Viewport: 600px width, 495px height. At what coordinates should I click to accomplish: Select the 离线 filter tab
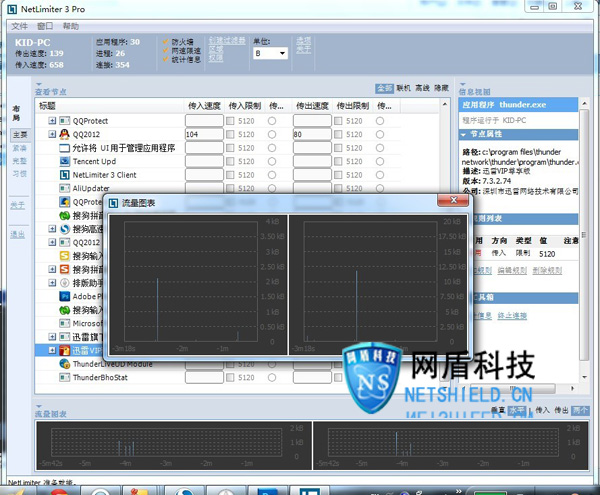click(x=422, y=88)
